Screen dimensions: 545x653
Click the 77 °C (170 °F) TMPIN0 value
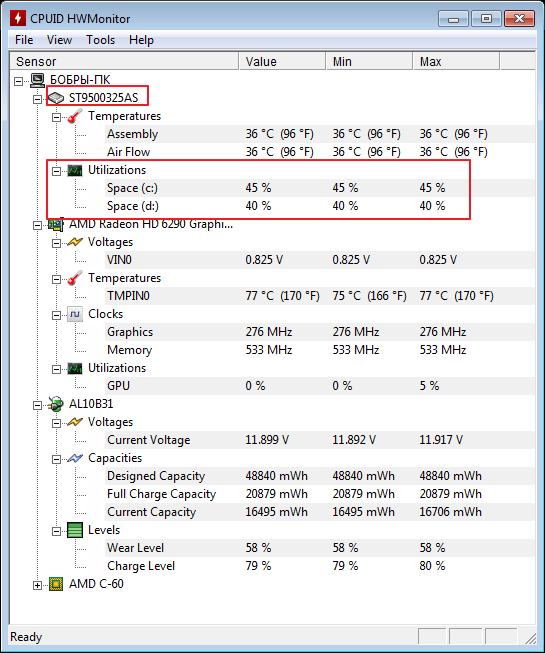click(x=282, y=296)
